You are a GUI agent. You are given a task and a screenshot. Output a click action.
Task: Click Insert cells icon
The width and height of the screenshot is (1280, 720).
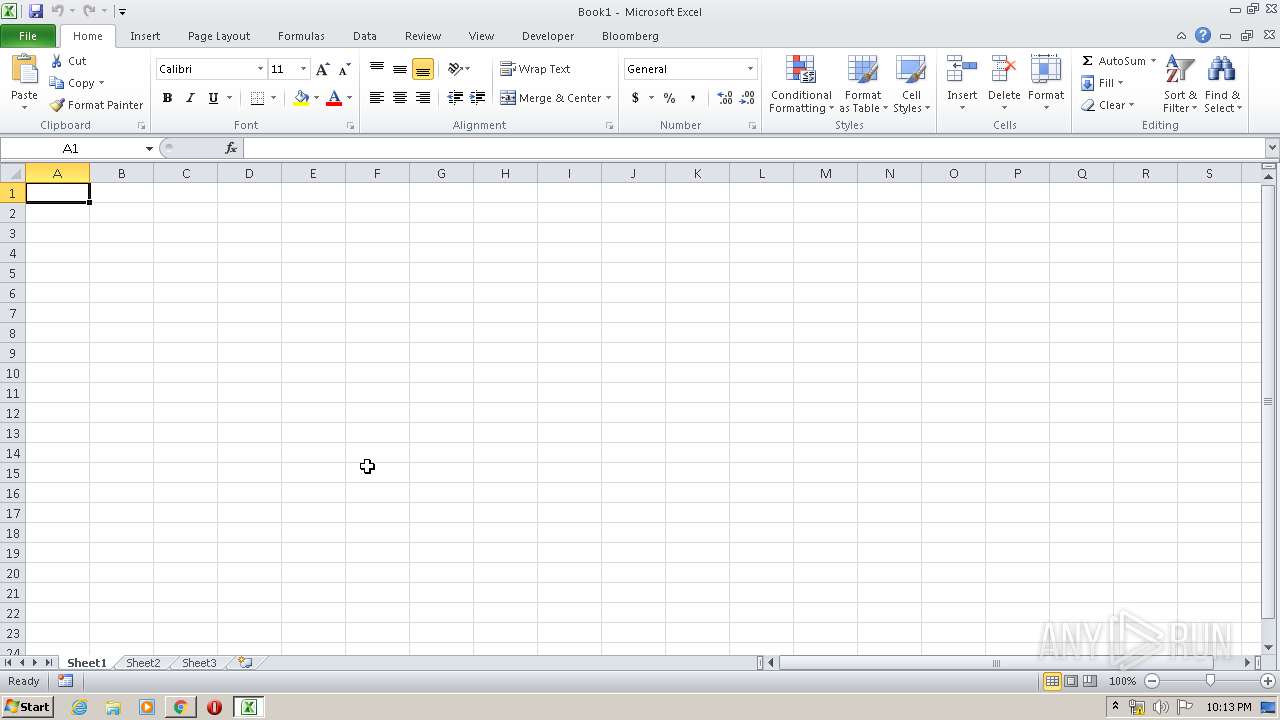coord(962,70)
